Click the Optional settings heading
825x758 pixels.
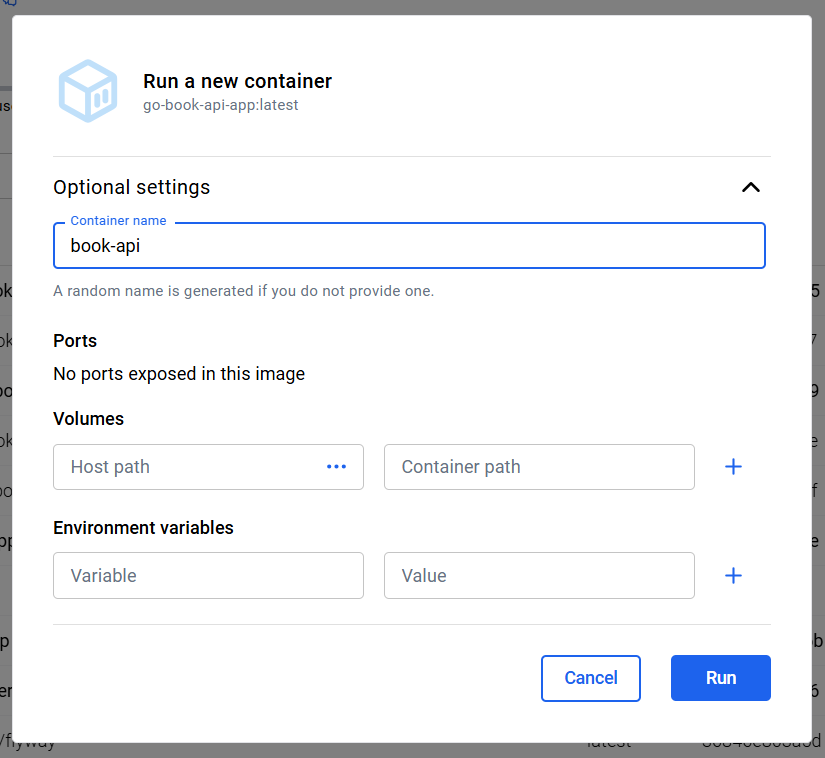pos(132,187)
